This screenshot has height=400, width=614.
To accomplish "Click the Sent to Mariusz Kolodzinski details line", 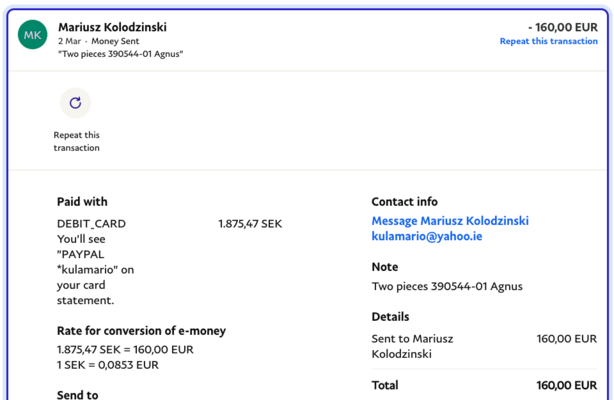I will tap(412, 347).
